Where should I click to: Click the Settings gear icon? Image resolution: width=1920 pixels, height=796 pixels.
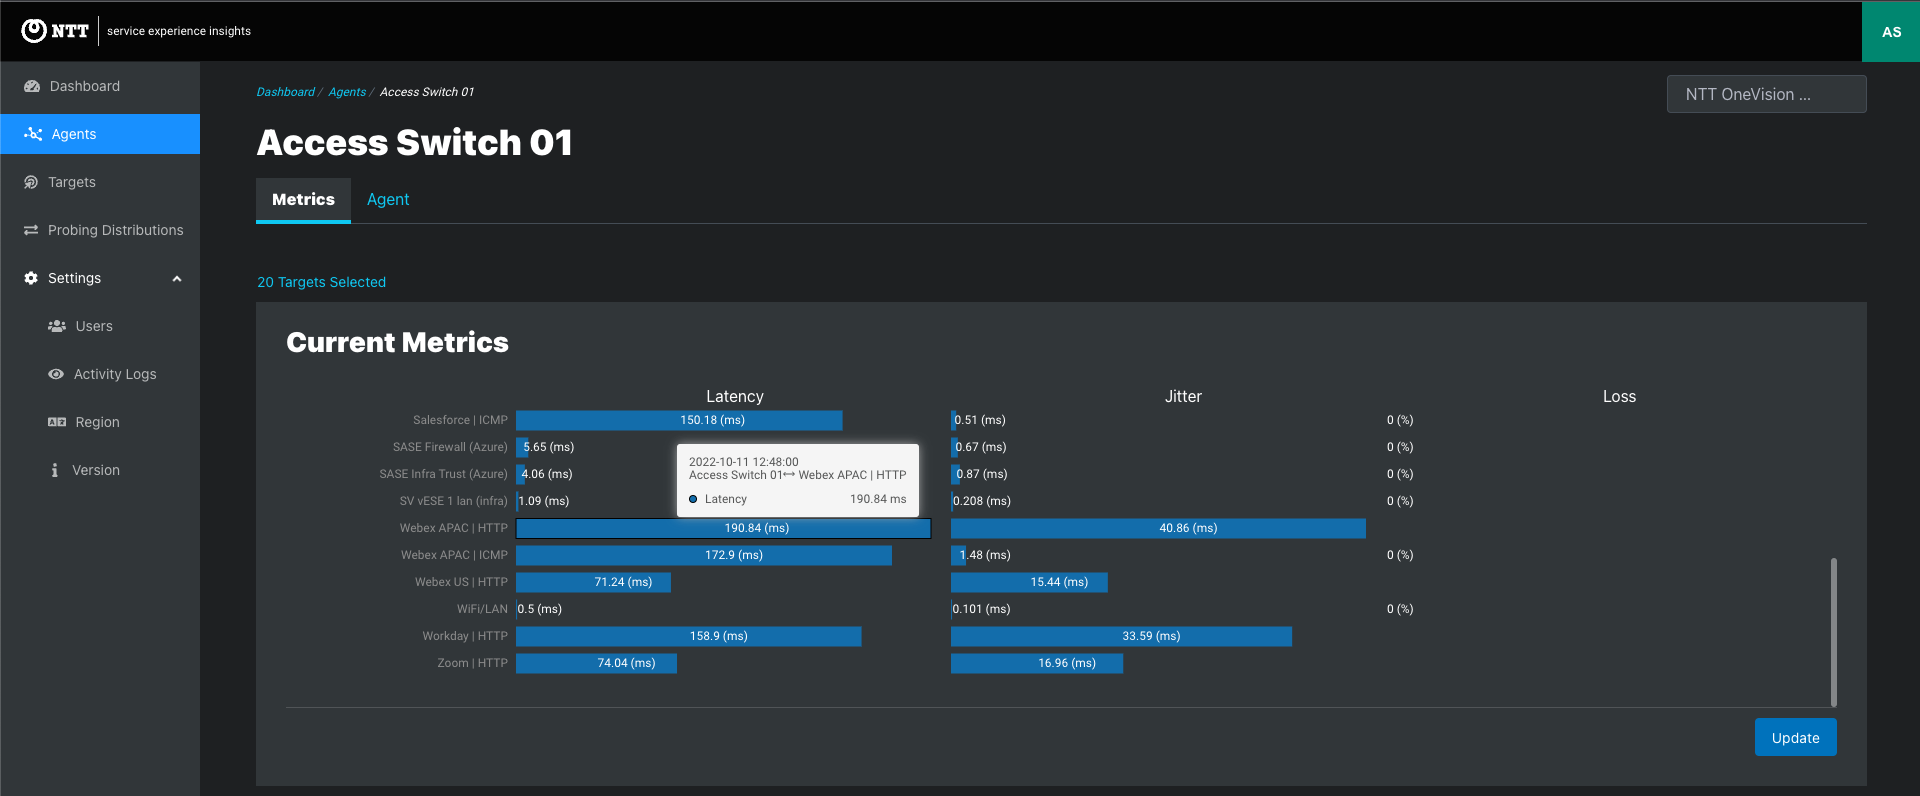click(x=31, y=278)
